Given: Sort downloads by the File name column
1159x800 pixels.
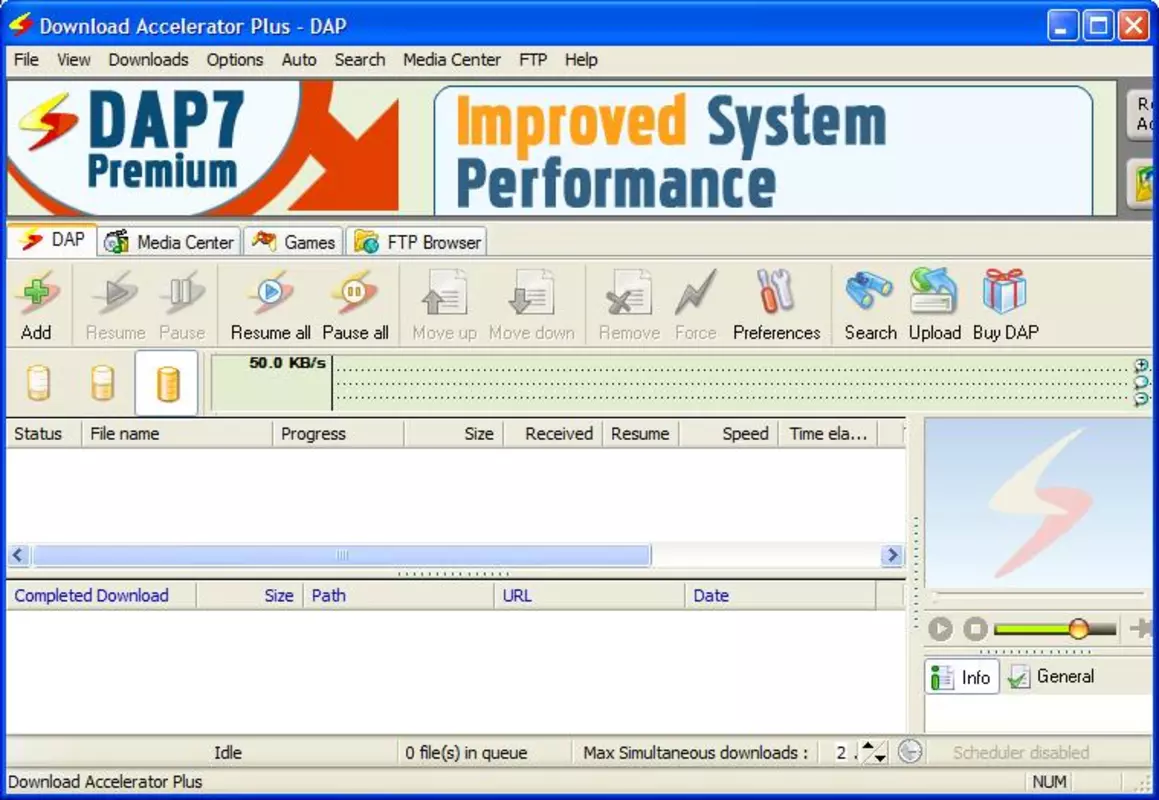Looking at the screenshot, I should pyautogui.click(x=177, y=434).
